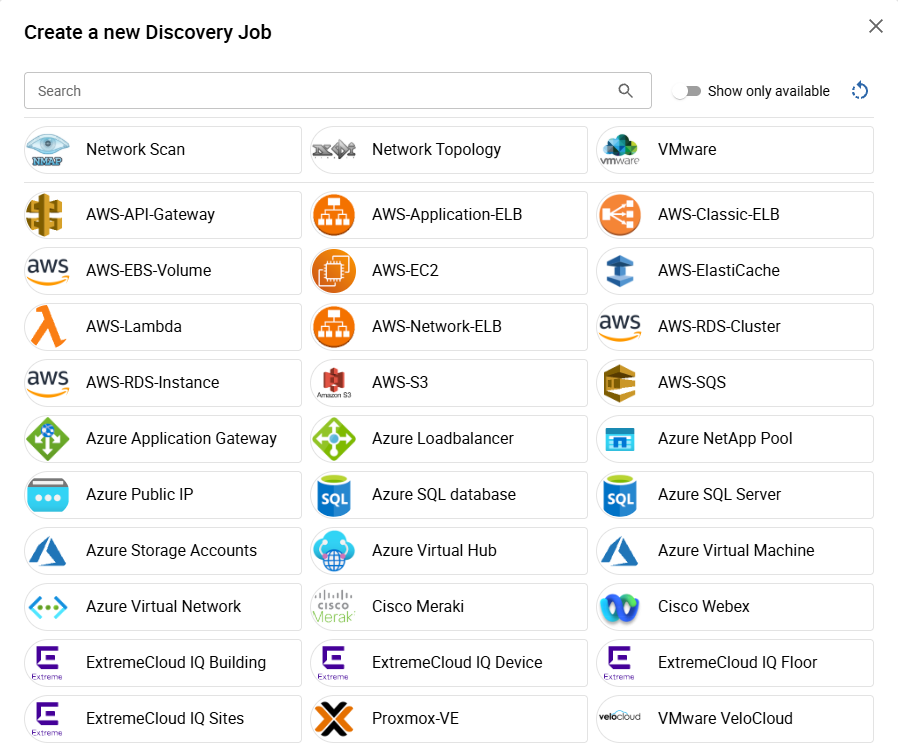This screenshot has width=898, height=745.
Task: Click the AWS-EBS-Volume aws logo
Action: [x=48, y=271]
